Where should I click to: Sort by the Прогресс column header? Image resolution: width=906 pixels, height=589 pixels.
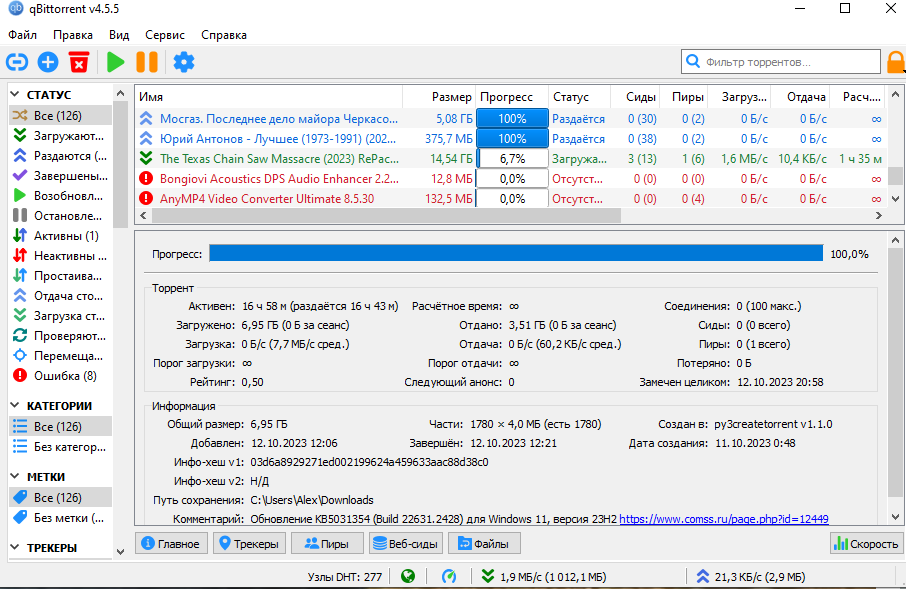[512, 97]
